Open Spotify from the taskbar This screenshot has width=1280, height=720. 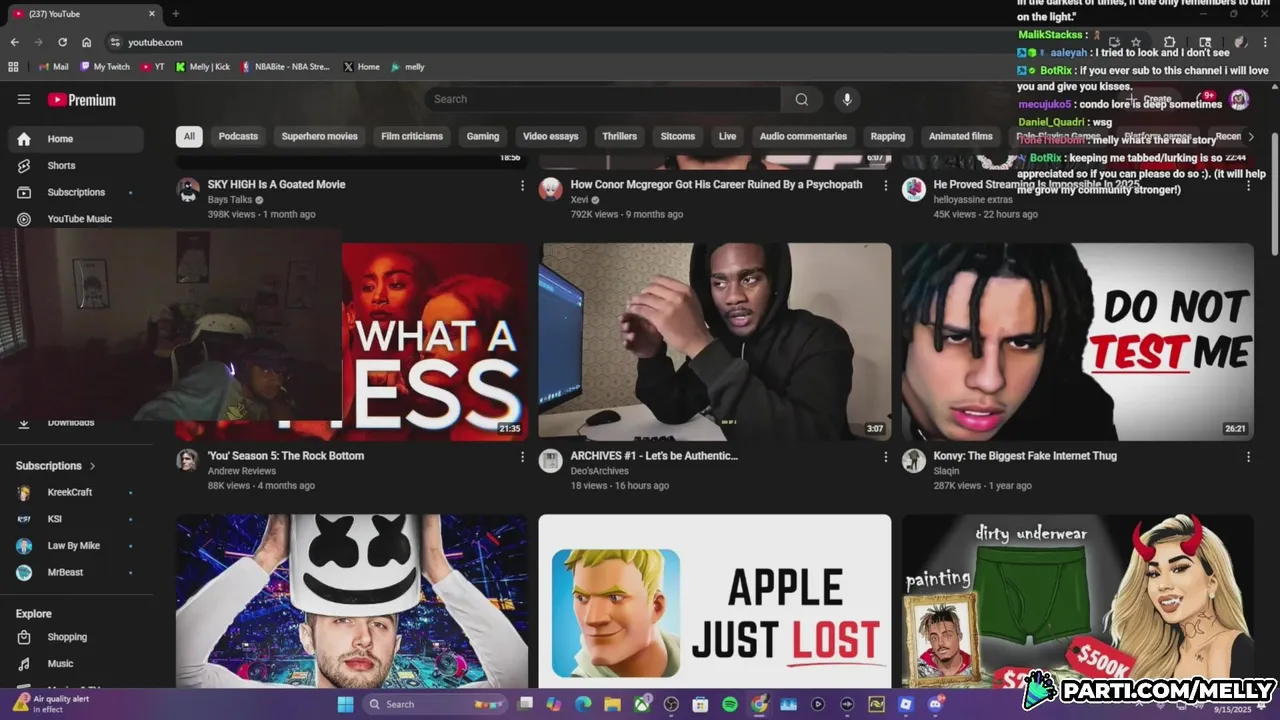click(730, 704)
